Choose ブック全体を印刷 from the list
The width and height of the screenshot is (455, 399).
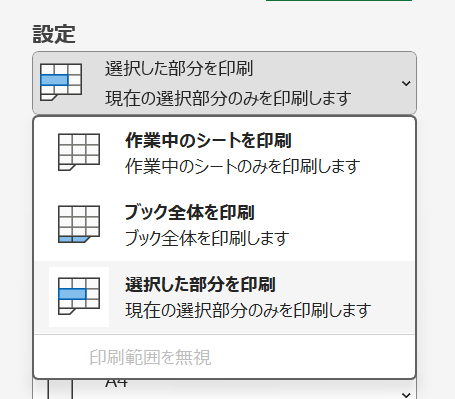225,225
